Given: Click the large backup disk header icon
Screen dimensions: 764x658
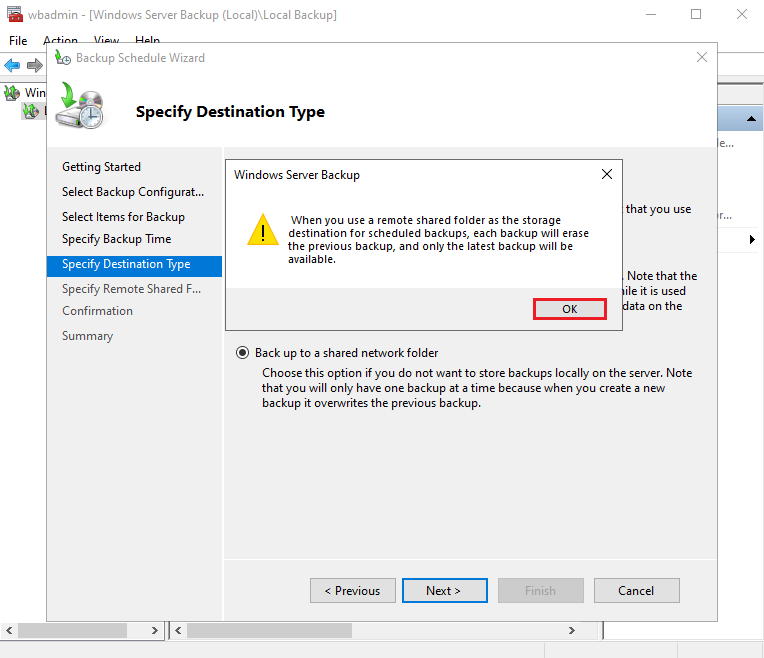Looking at the screenshot, I should click(x=80, y=107).
